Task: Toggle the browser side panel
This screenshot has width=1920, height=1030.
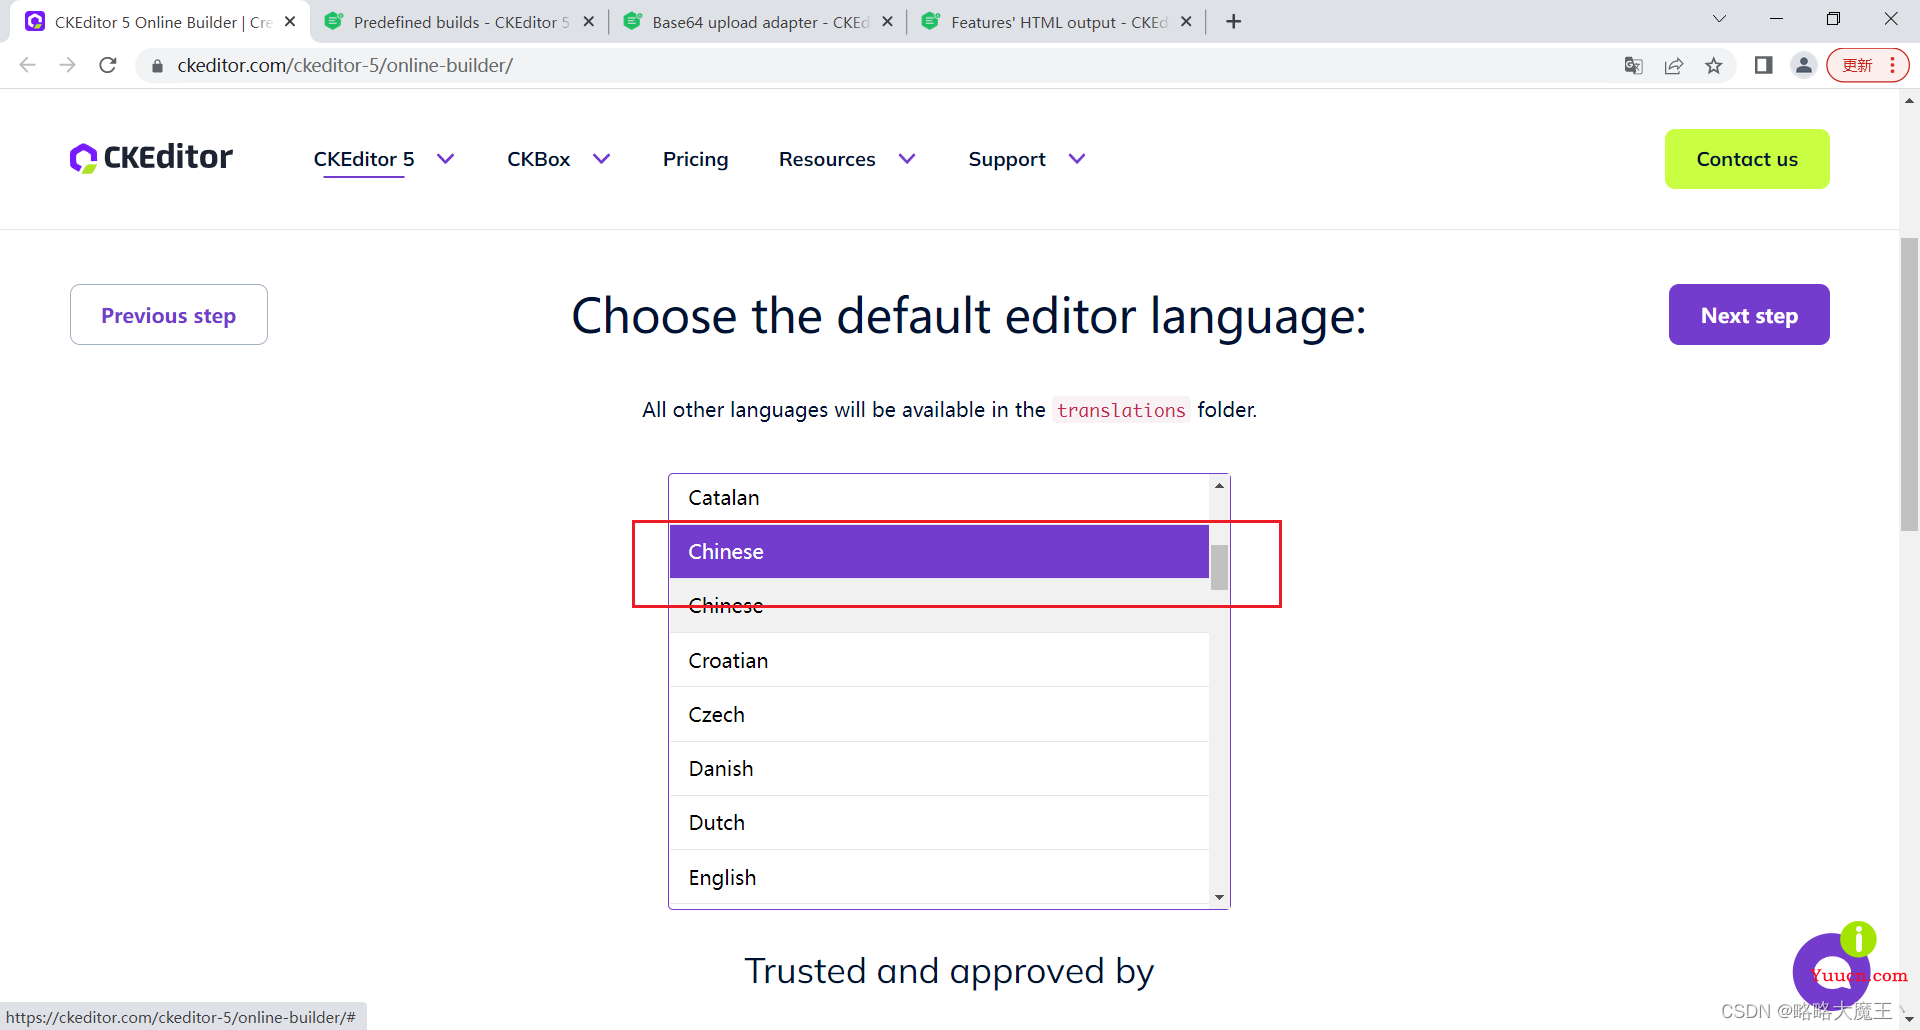Action: point(1763,65)
